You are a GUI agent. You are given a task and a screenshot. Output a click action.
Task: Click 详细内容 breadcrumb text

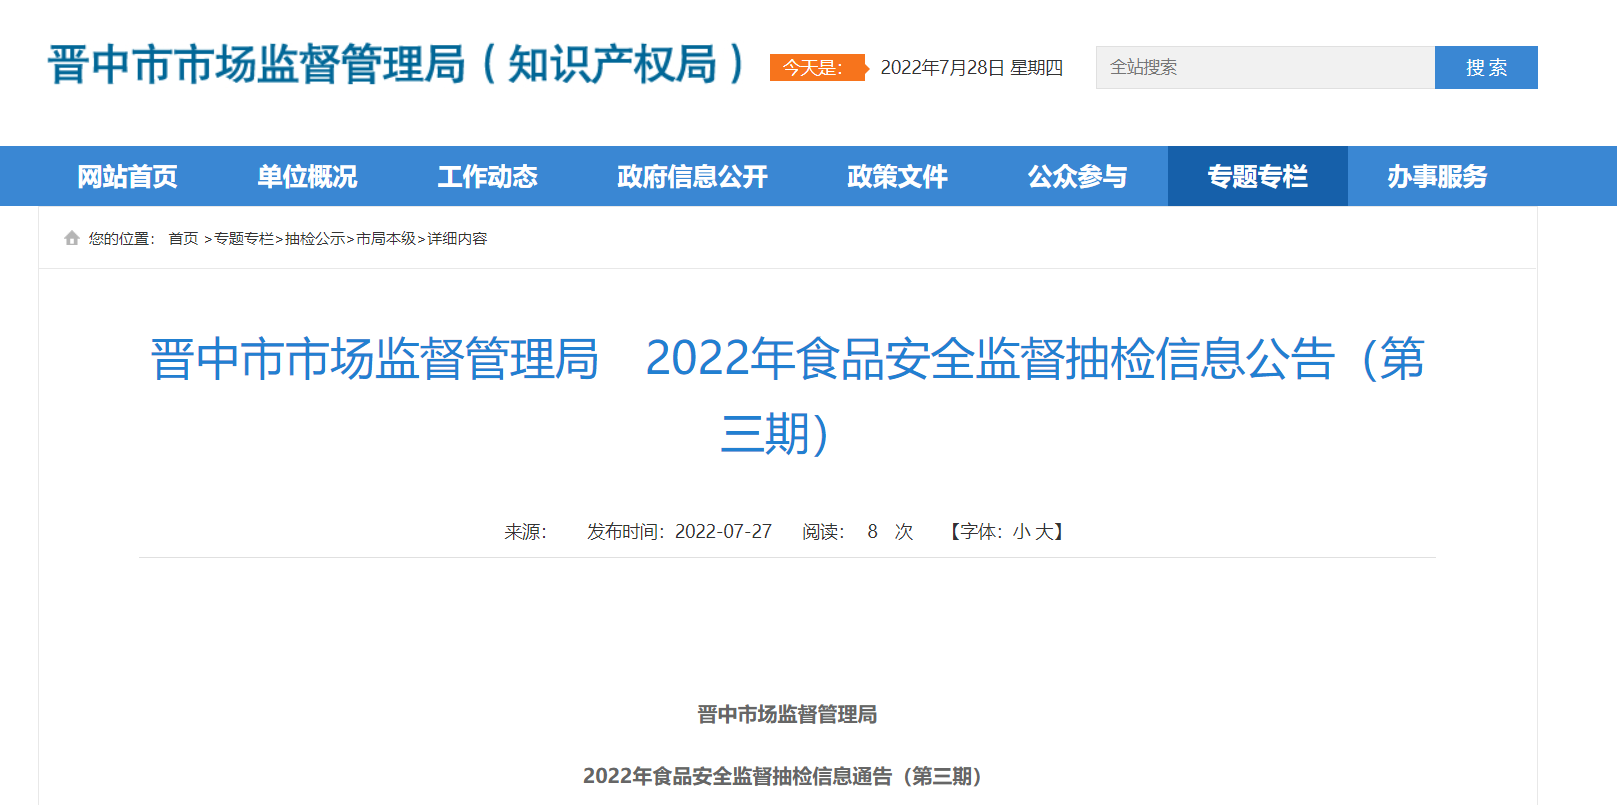point(457,238)
